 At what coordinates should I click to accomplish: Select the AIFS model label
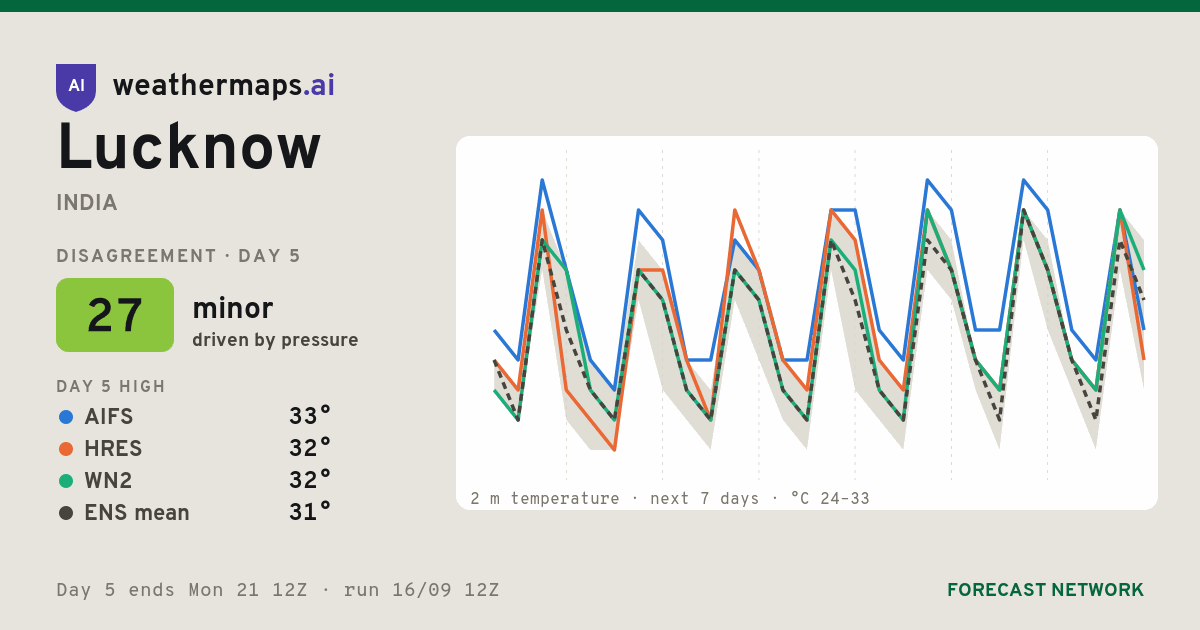(x=109, y=416)
